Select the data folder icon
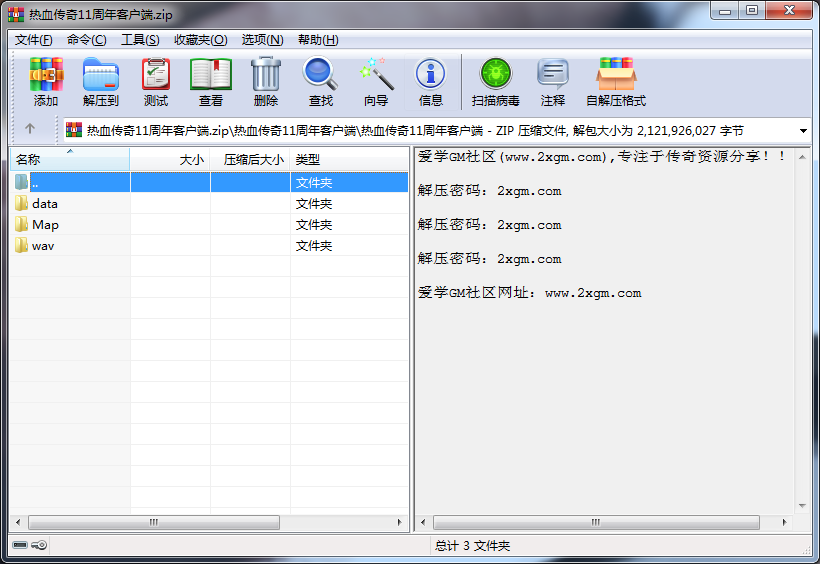The width and height of the screenshot is (820, 564). pos(21,203)
